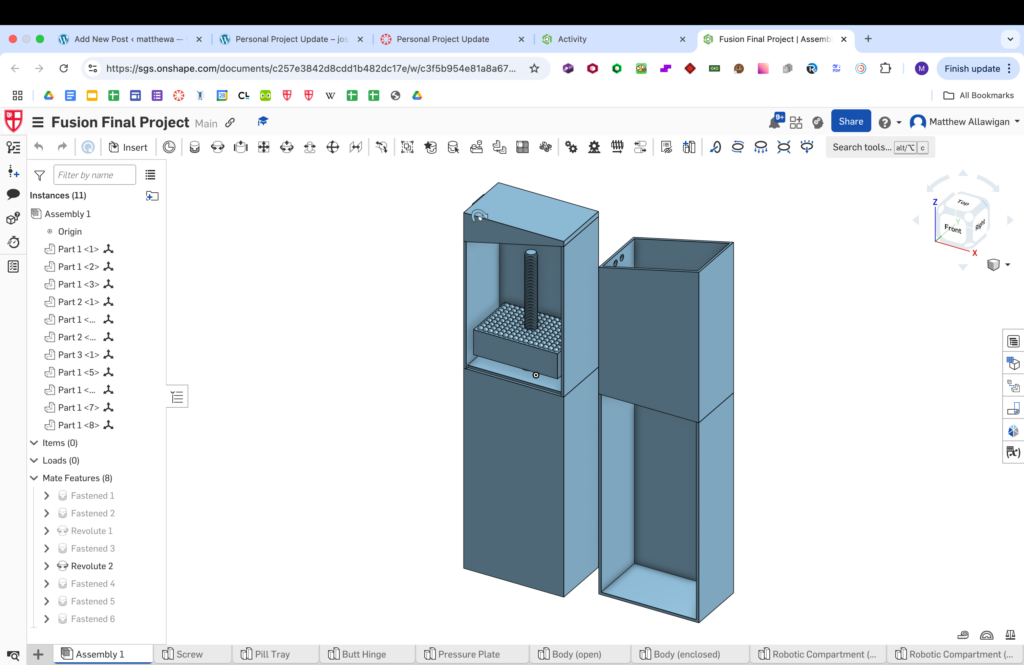Click the browser address bar
Viewport: 1024px width, 665px height.
[311, 69]
